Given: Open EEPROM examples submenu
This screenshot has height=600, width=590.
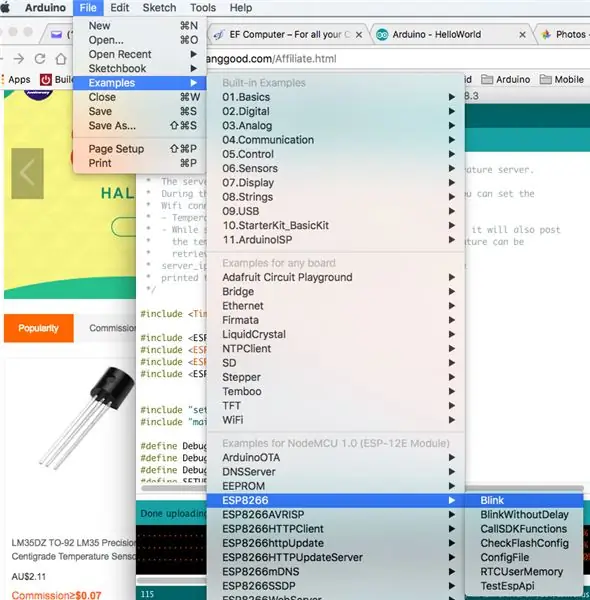Looking at the screenshot, I should pyautogui.click(x=336, y=486).
